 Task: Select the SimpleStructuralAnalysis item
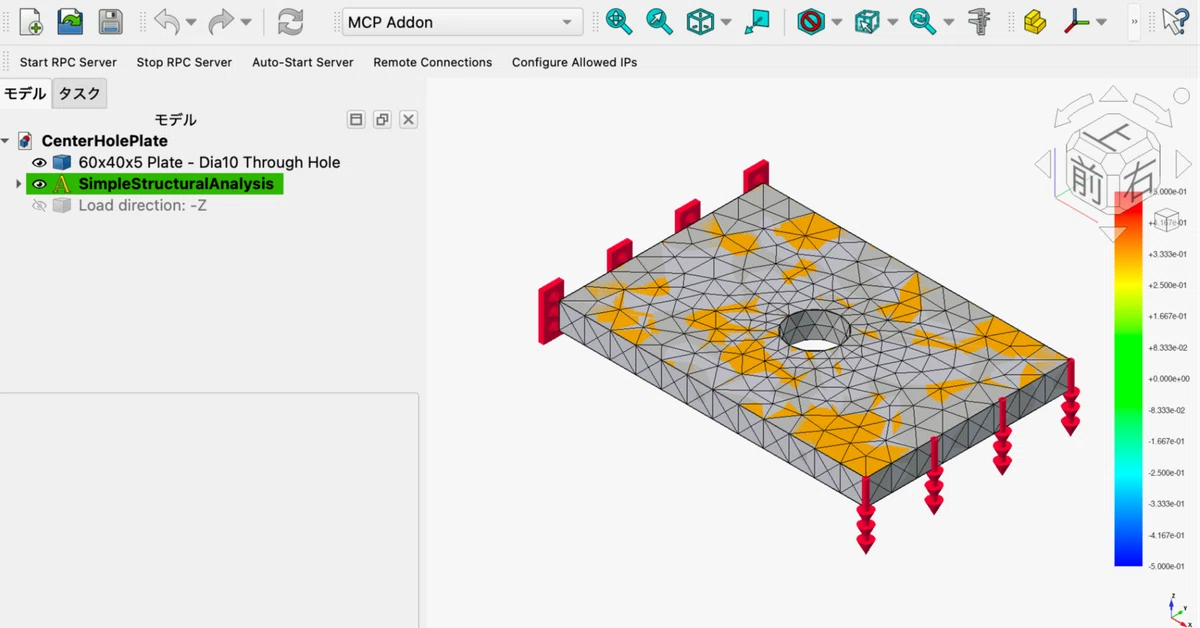point(176,184)
